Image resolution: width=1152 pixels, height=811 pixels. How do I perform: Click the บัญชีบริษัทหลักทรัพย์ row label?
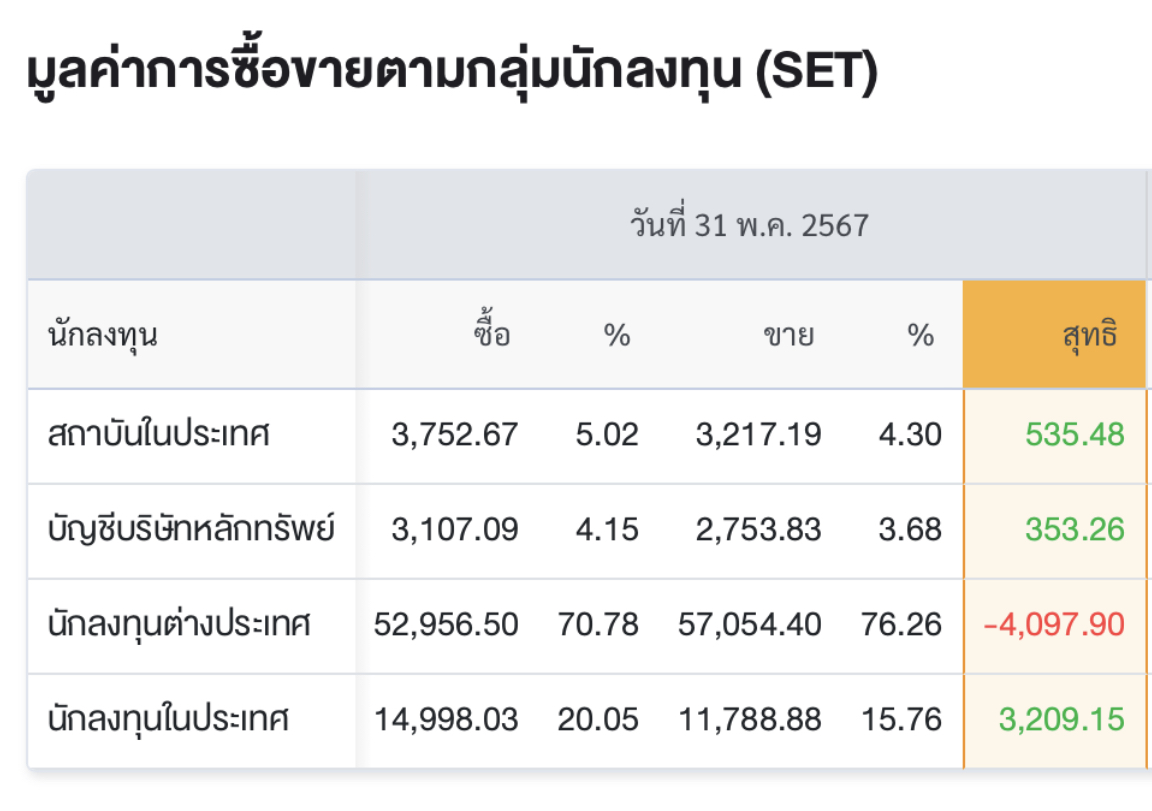[x=191, y=528]
